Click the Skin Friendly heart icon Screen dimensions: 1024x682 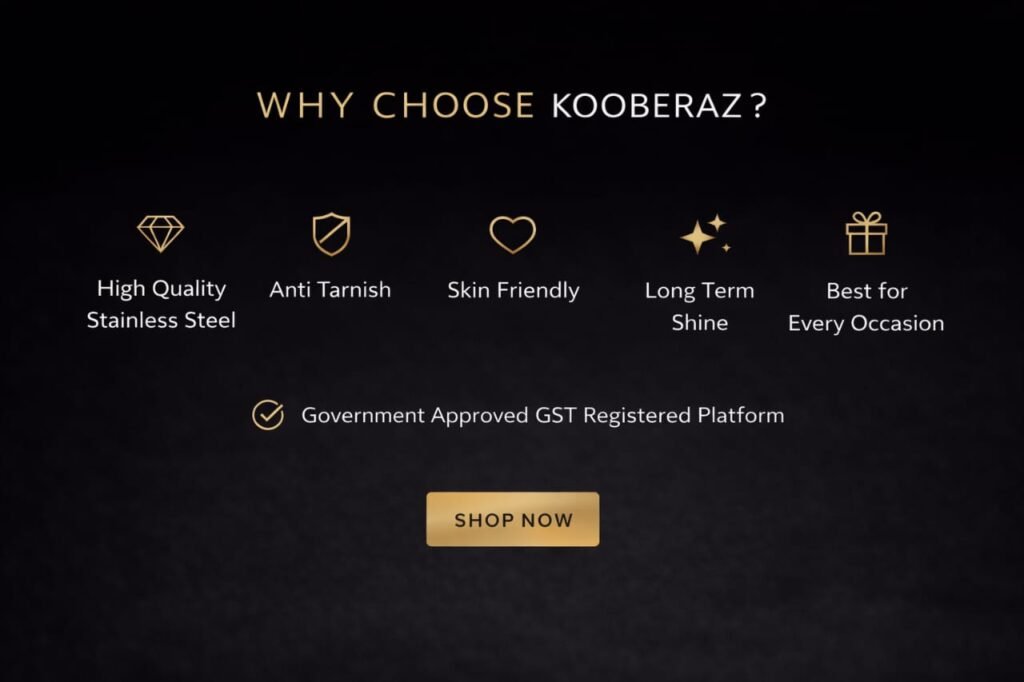pyautogui.click(x=512, y=235)
